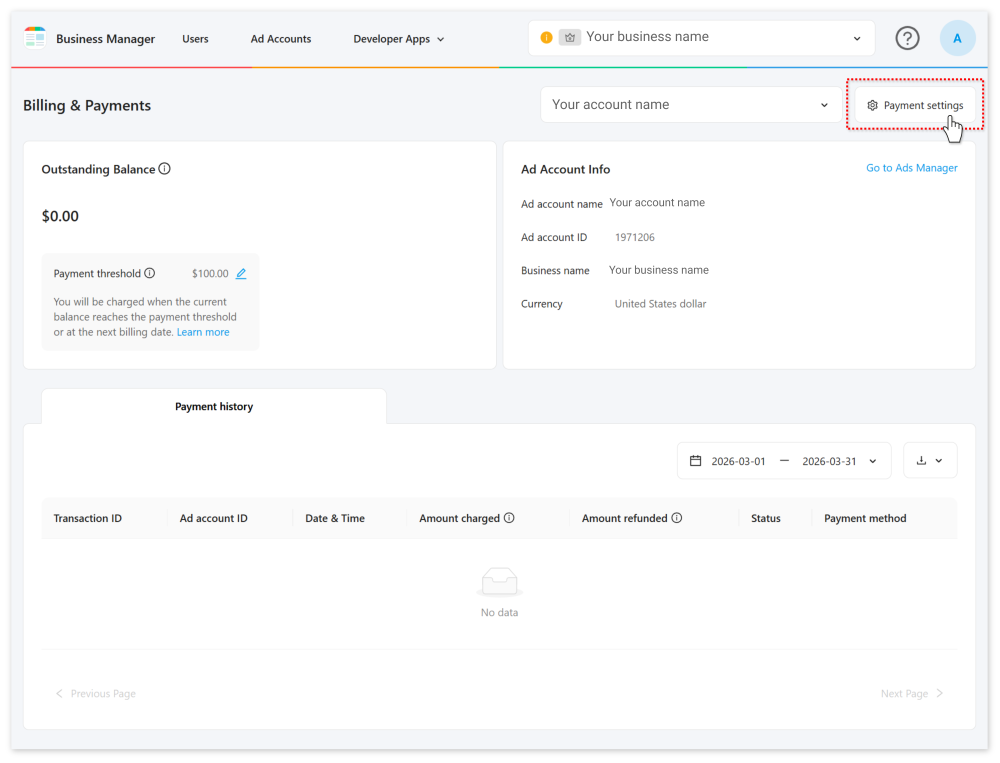Expand the Your account name dropdown
Image resolution: width=1000 pixels, height=763 pixels.
tap(691, 105)
